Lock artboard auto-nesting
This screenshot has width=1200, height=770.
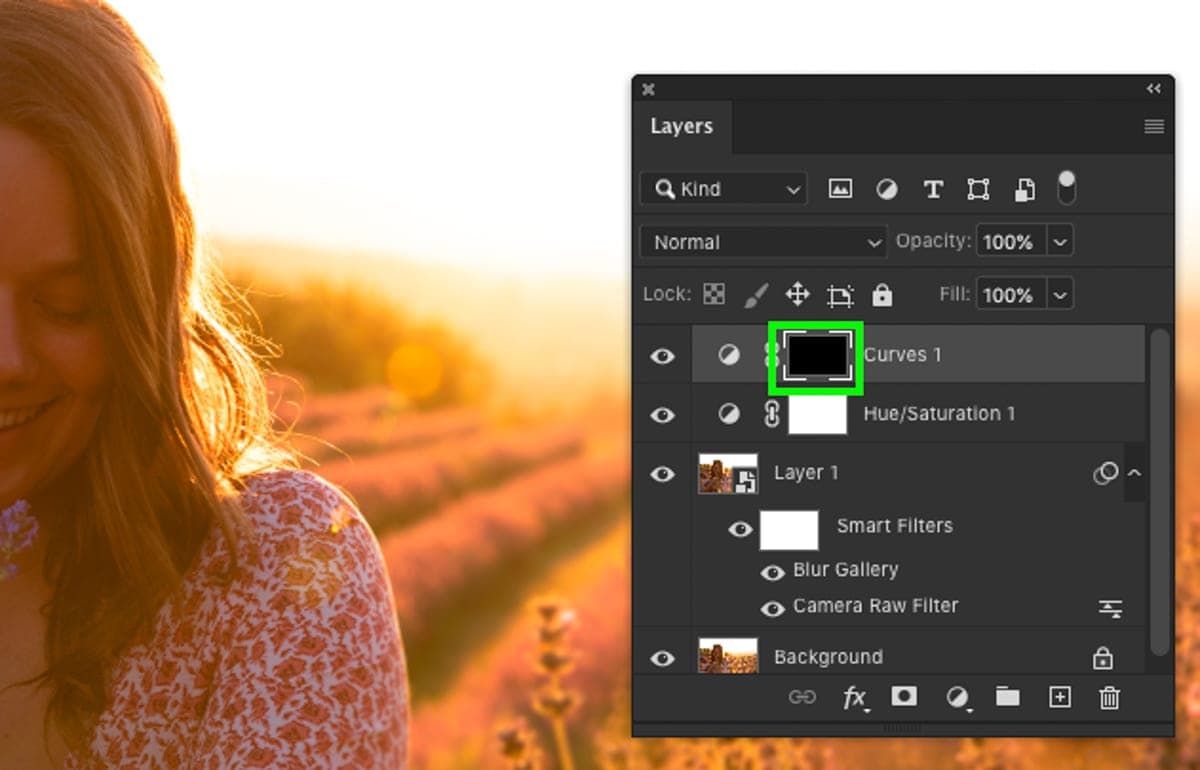point(840,294)
